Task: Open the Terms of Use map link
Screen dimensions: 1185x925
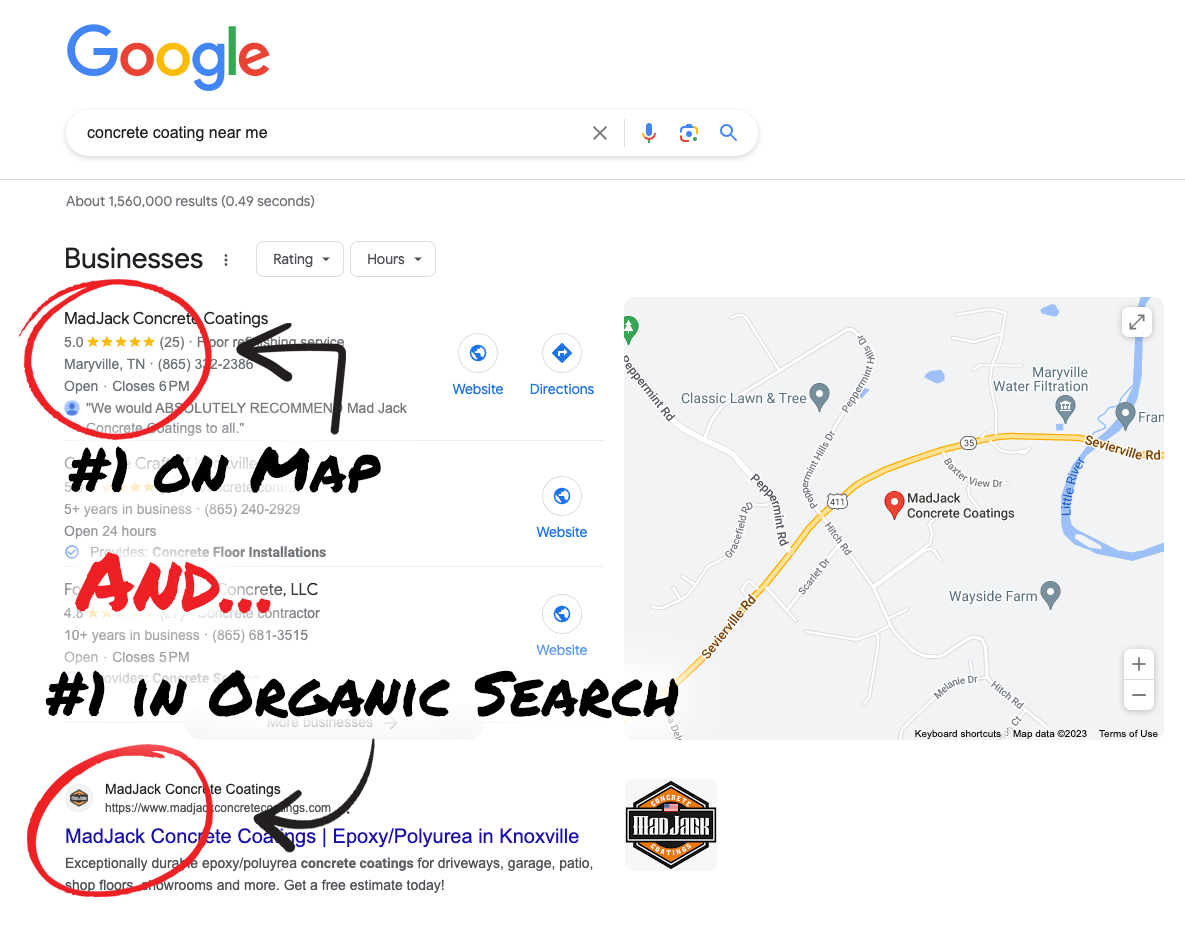Action: click(x=1128, y=734)
